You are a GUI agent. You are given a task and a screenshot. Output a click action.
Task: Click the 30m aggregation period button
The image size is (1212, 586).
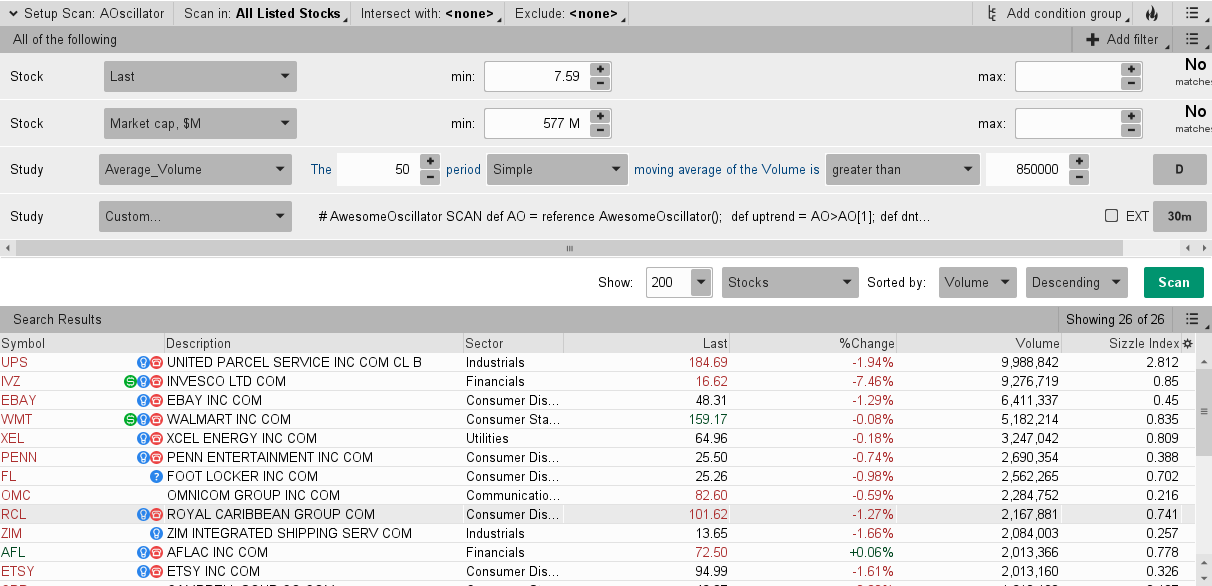[1179, 216]
